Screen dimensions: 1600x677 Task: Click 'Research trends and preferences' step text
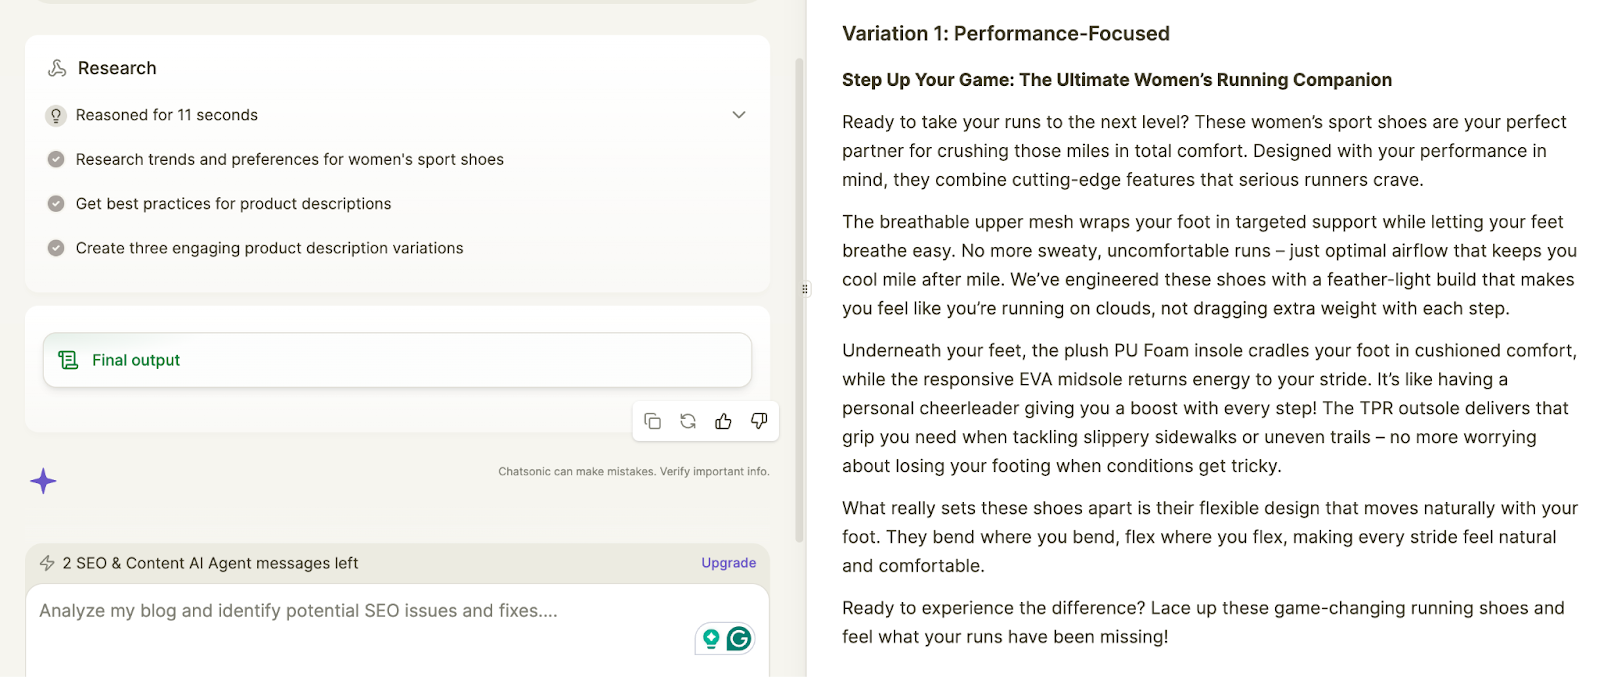tap(290, 159)
